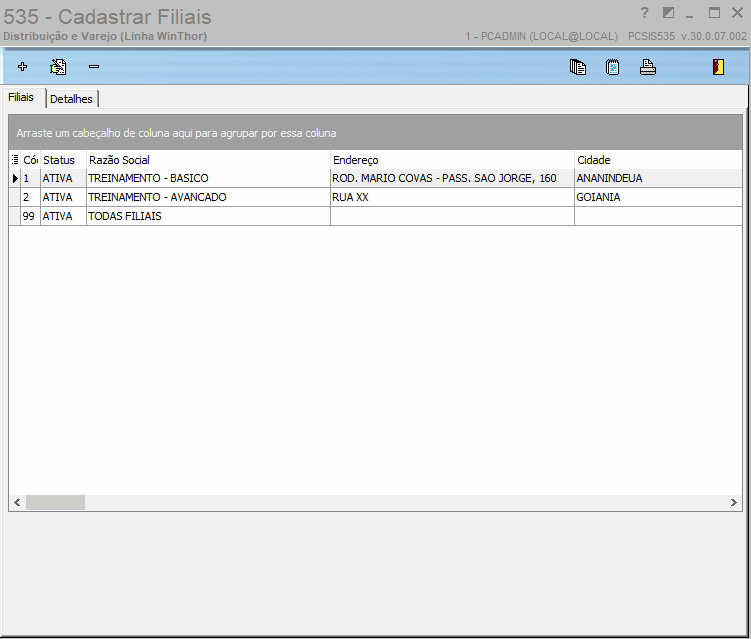Click the RUA XX address cell

pos(452,197)
